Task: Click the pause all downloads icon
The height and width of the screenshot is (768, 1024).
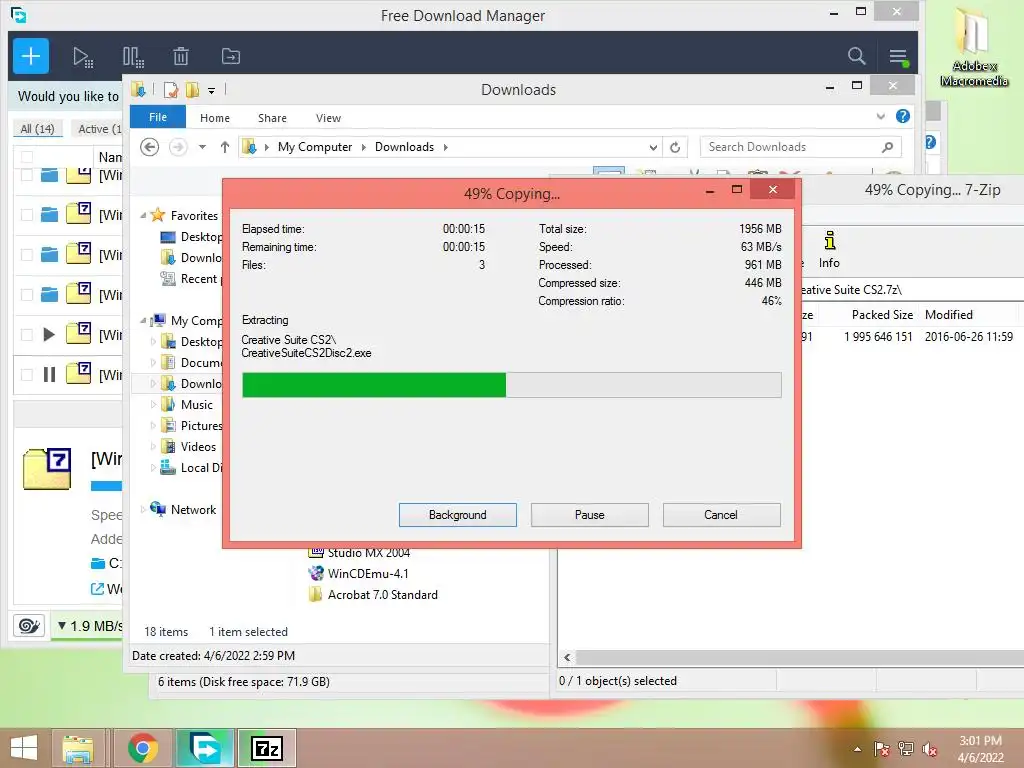Action: click(x=133, y=57)
